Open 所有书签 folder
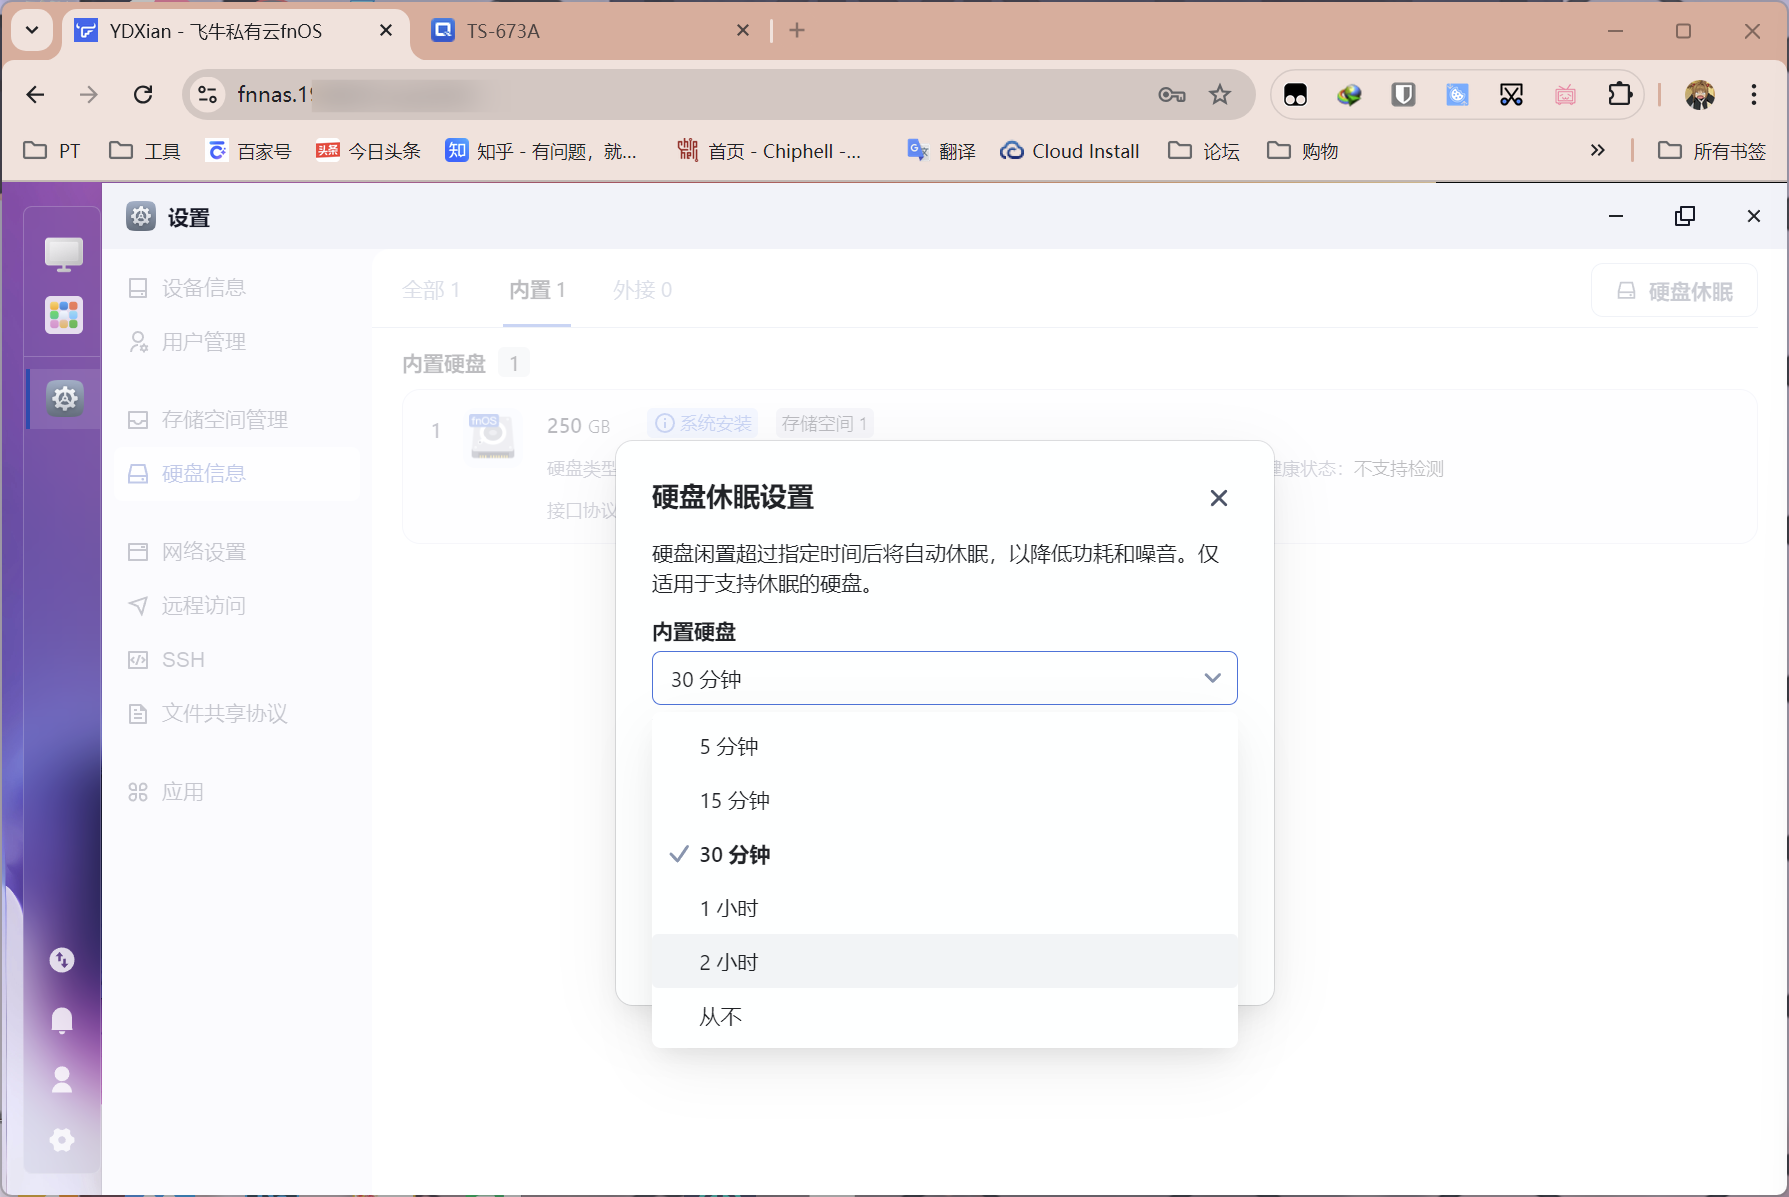This screenshot has height=1197, width=1789. pos(1712,151)
